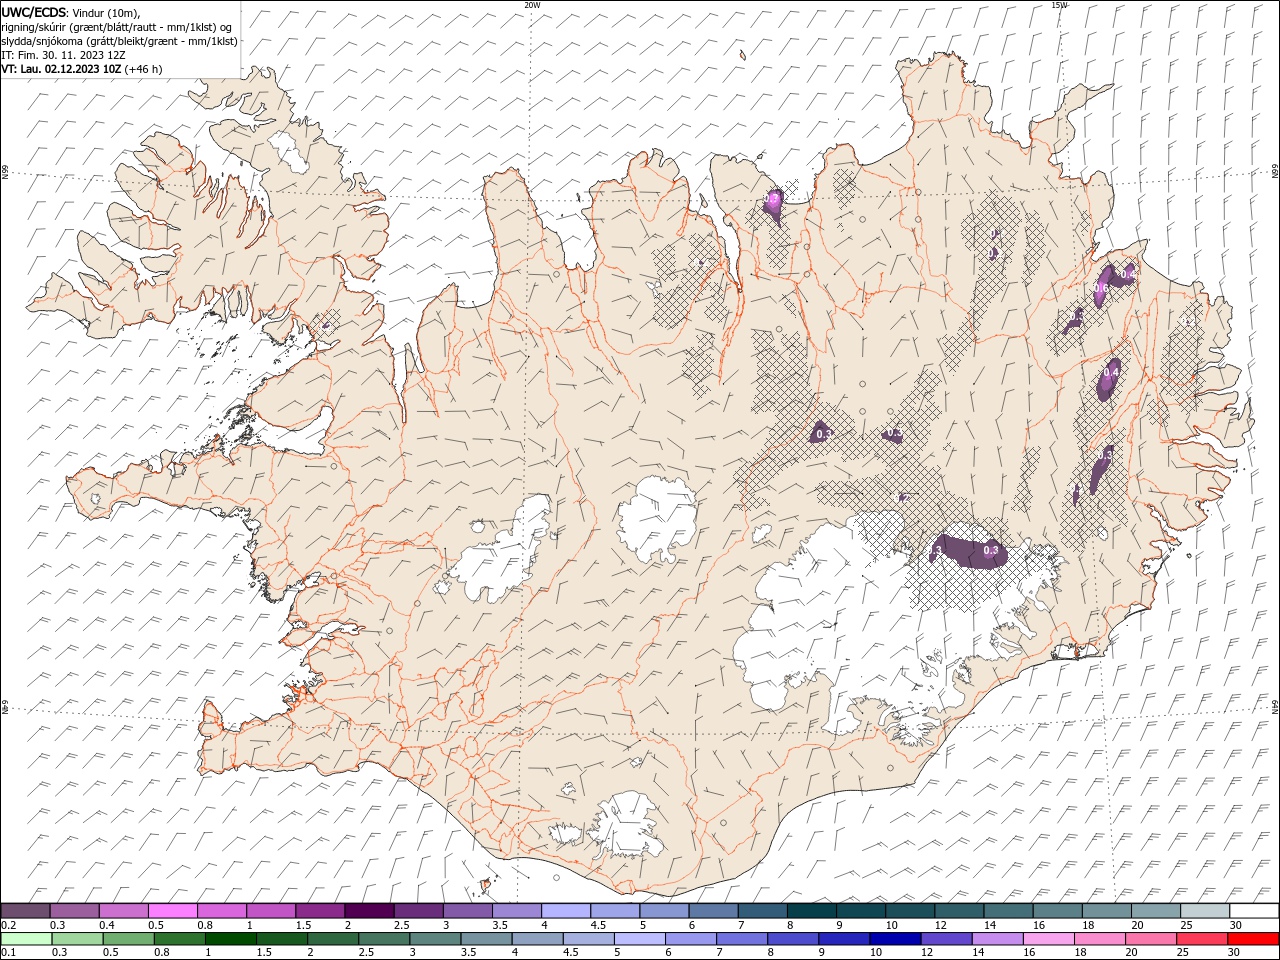Select the 'rigning/skúrir' legend description line
The width and height of the screenshot is (1280, 960).
coord(116,26)
